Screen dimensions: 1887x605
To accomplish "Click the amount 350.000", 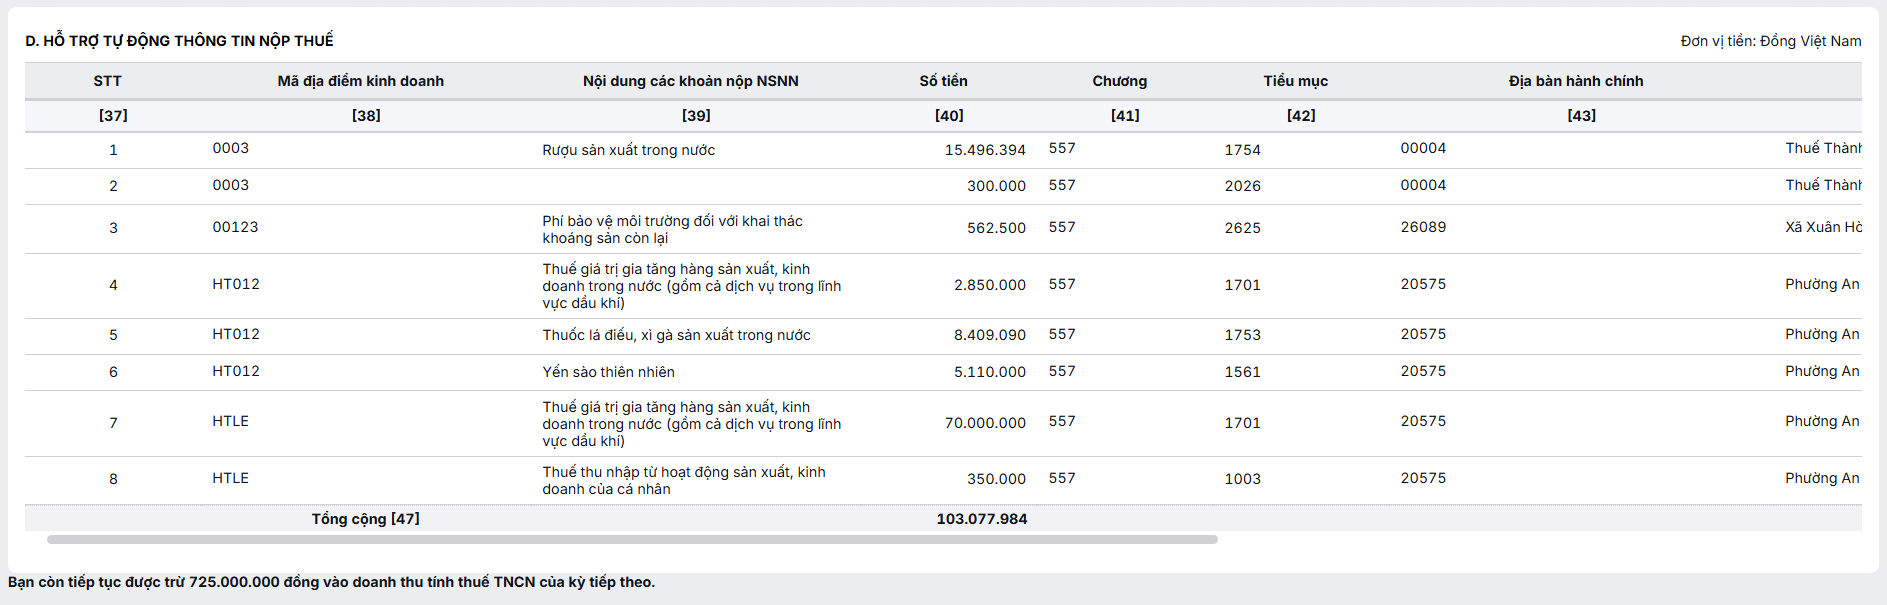I will click(x=996, y=479).
